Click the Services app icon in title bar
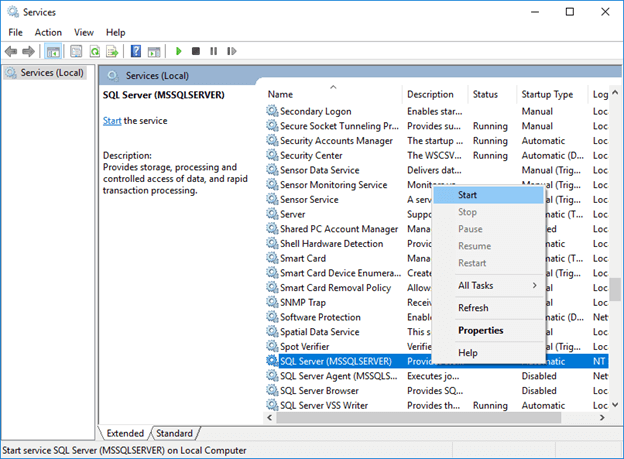624x459 pixels. 13,12
